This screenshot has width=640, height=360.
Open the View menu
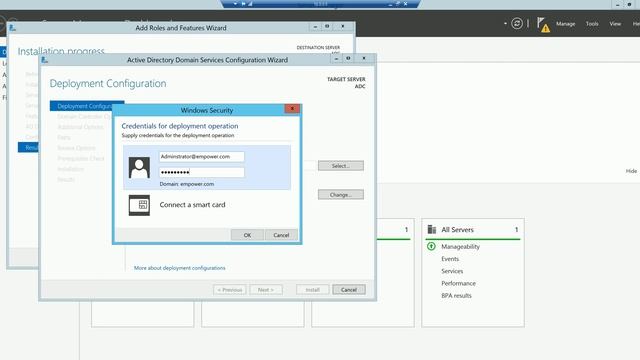615,24
